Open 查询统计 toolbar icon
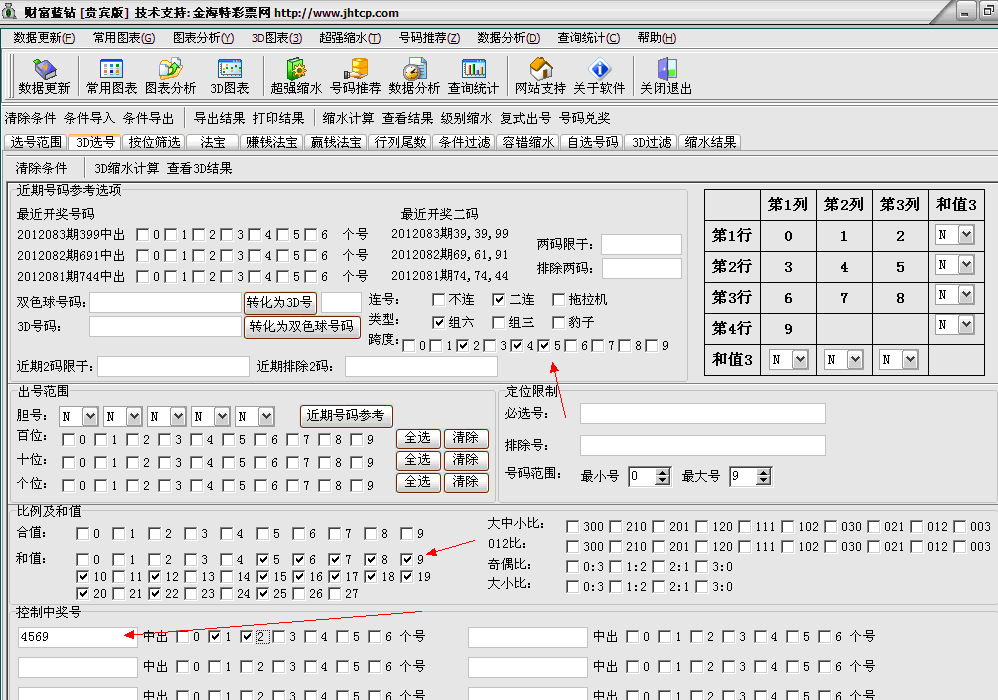Screen dimensions: 998x700 click(x=473, y=76)
